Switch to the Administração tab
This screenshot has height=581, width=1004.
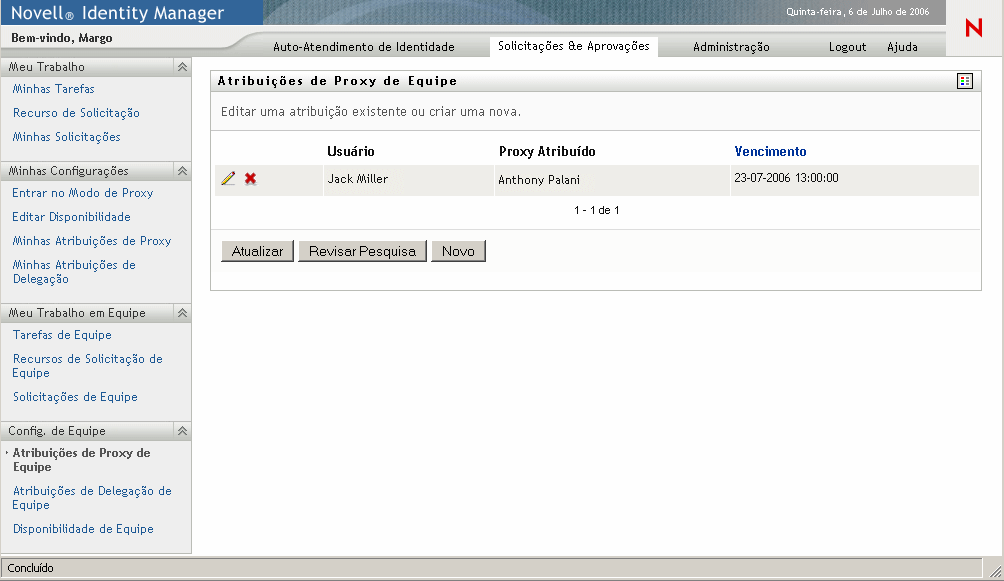click(x=731, y=47)
